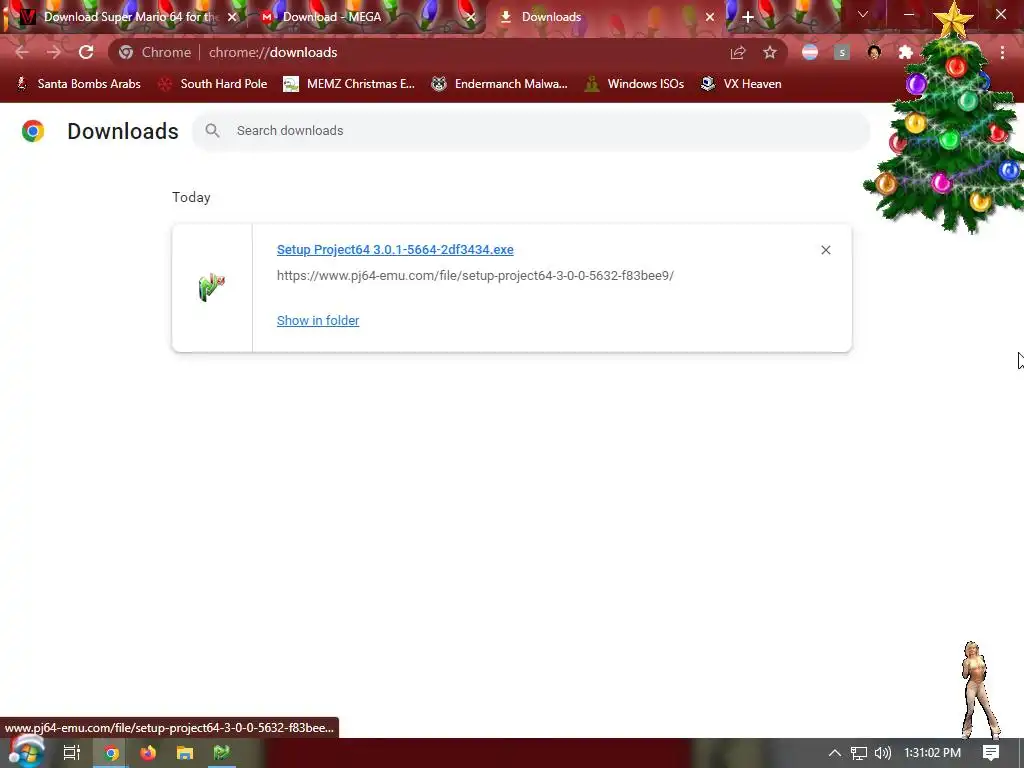Click the striped flag extension icon
This screenshot has width=1024, height=768.
tap(810, 52)
